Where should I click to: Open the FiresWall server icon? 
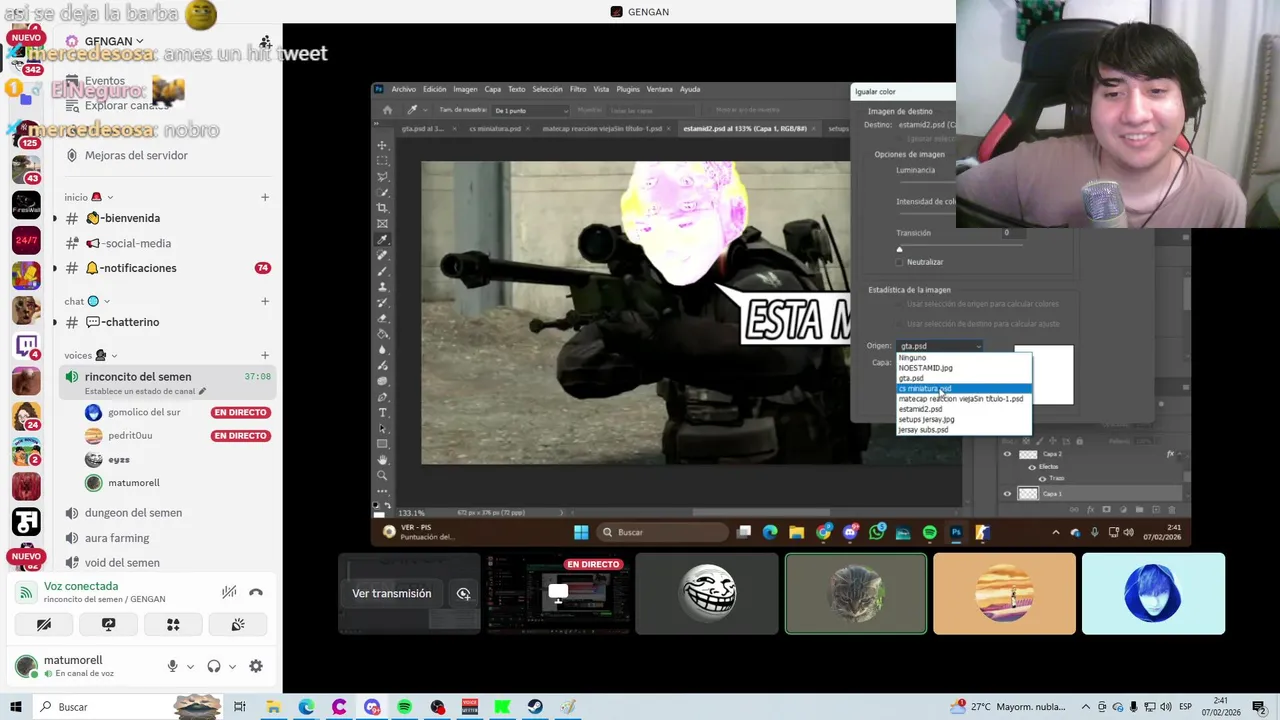26,205
